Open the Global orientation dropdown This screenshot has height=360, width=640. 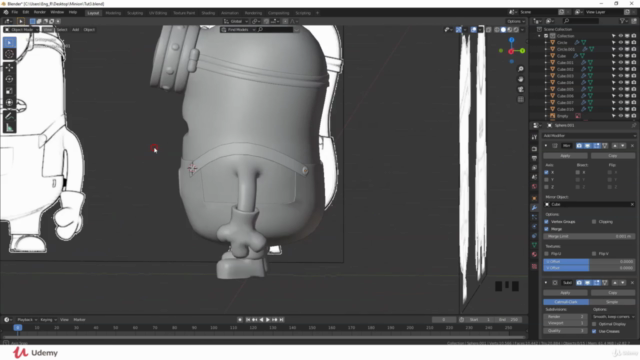tap(236, 21)
